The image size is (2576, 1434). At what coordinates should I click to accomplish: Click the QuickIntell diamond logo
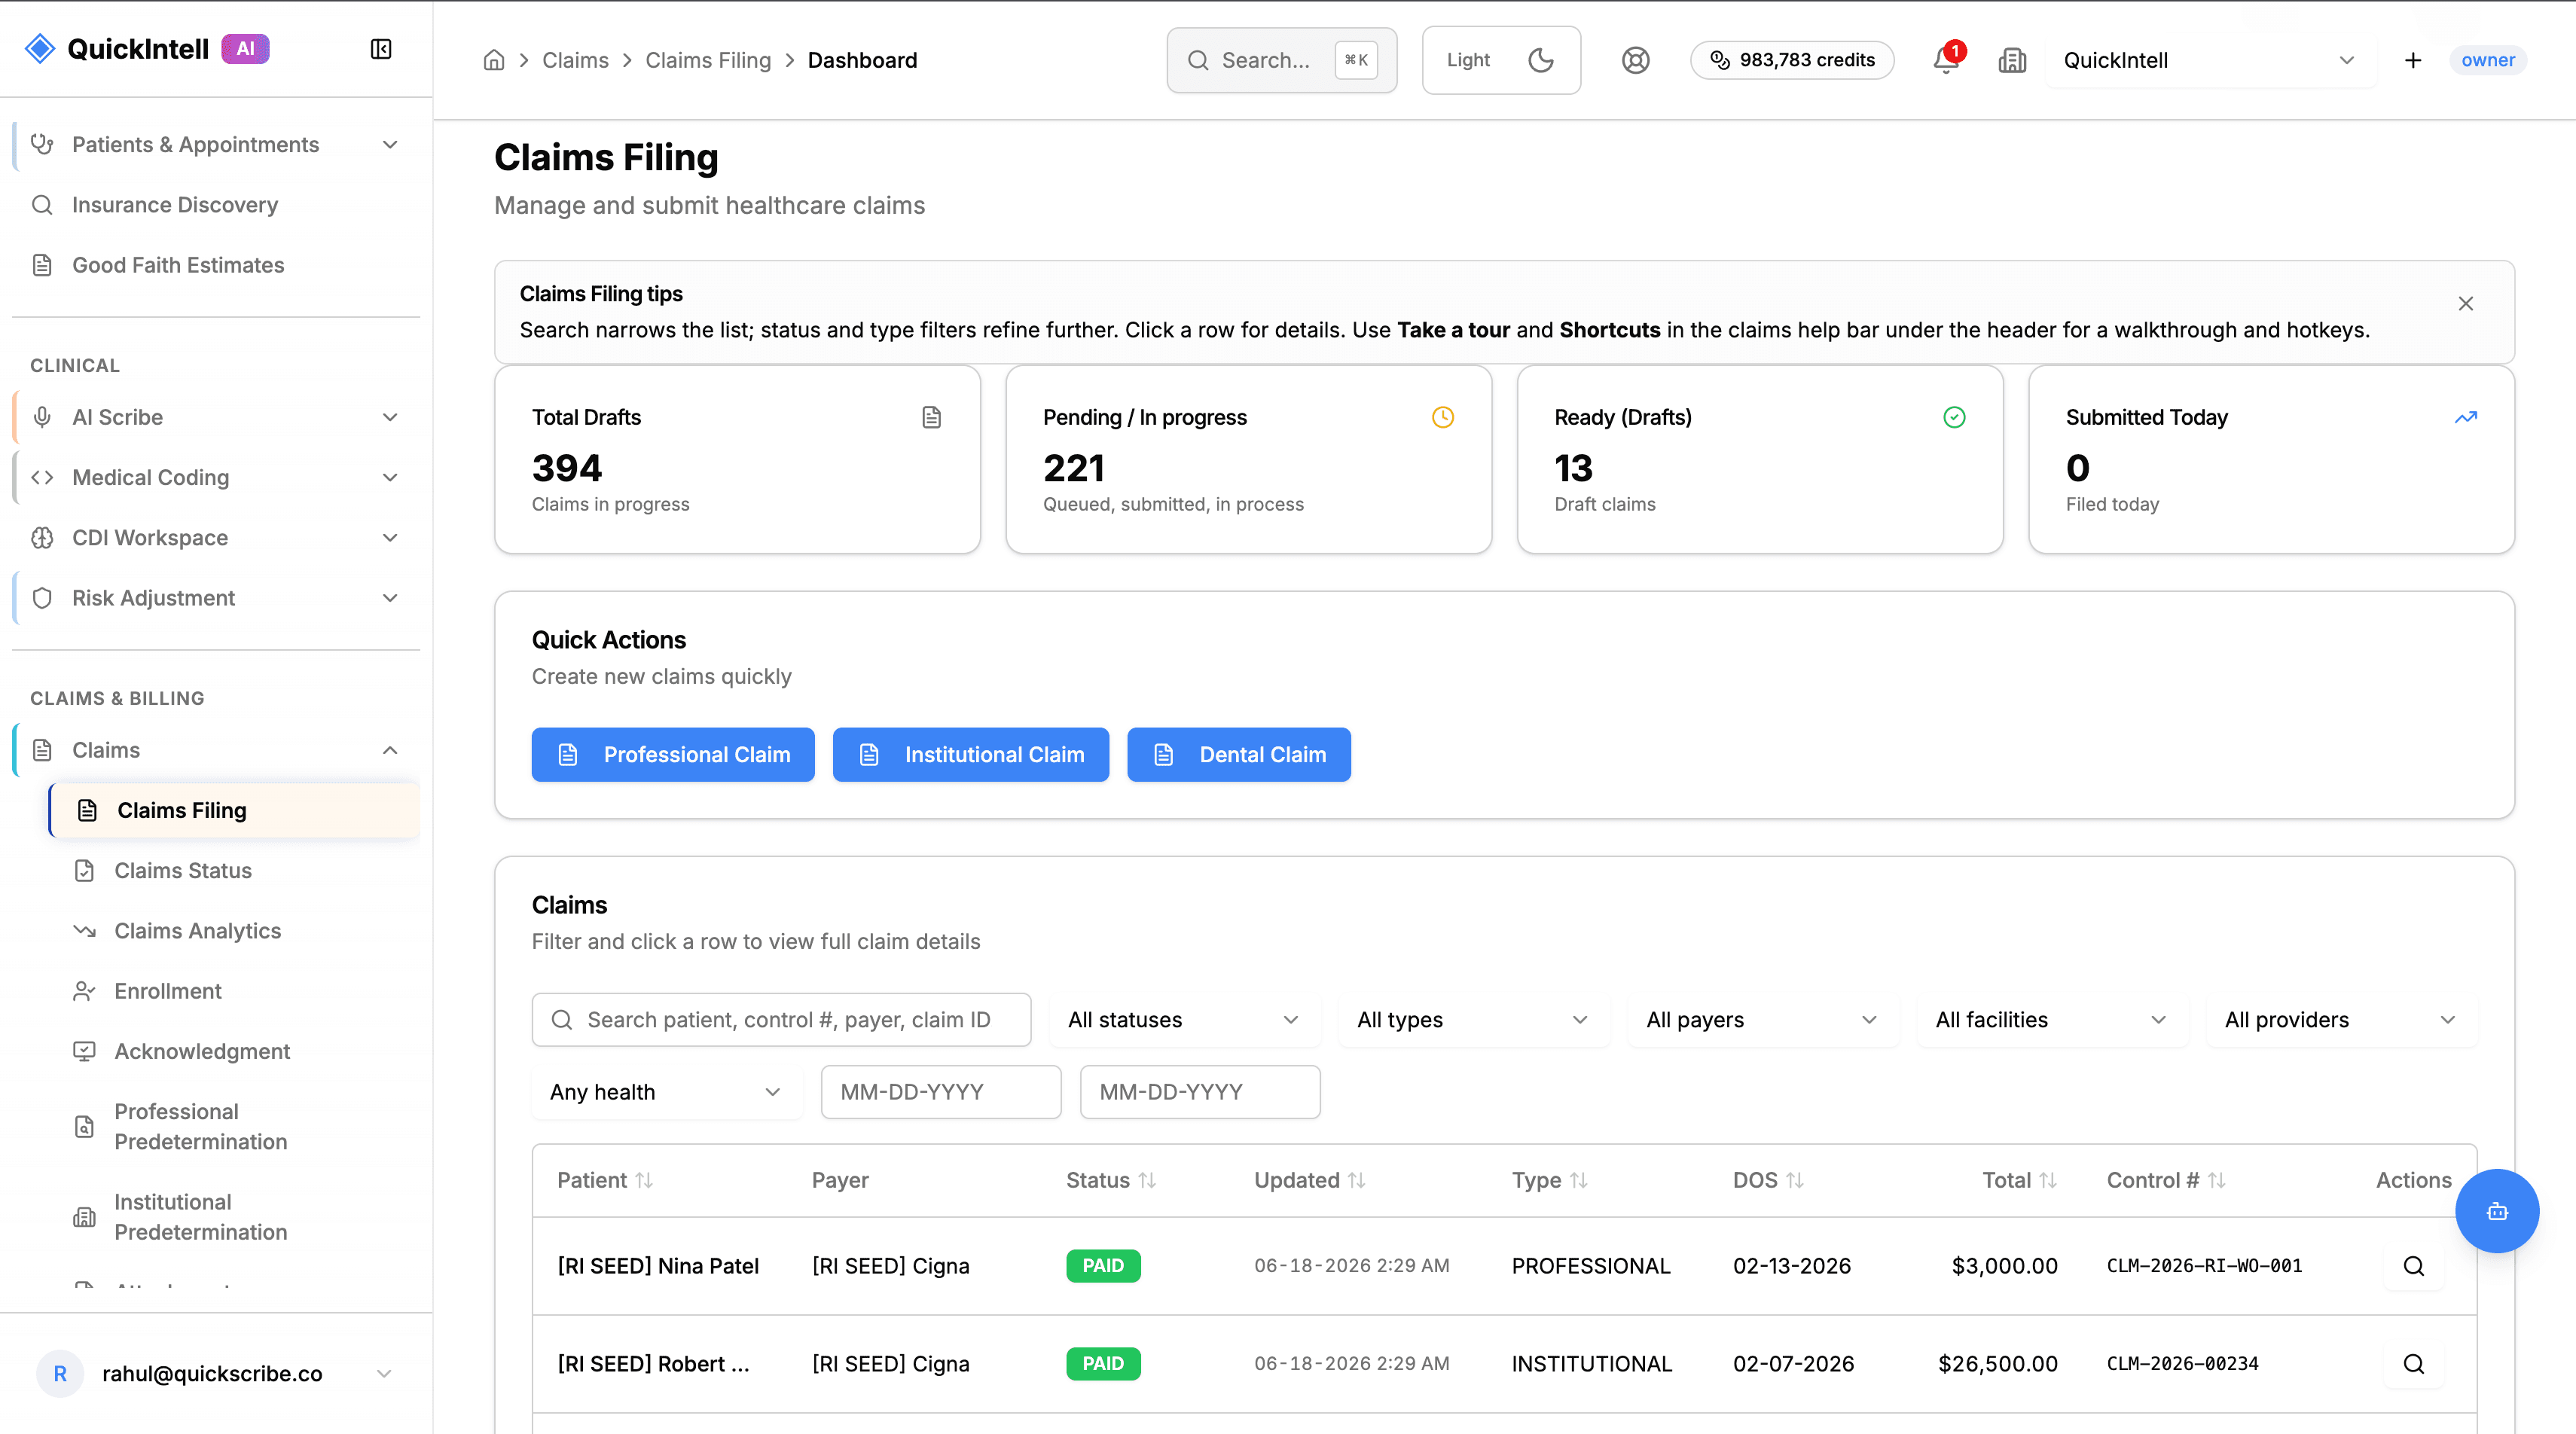tap(40, 49)
